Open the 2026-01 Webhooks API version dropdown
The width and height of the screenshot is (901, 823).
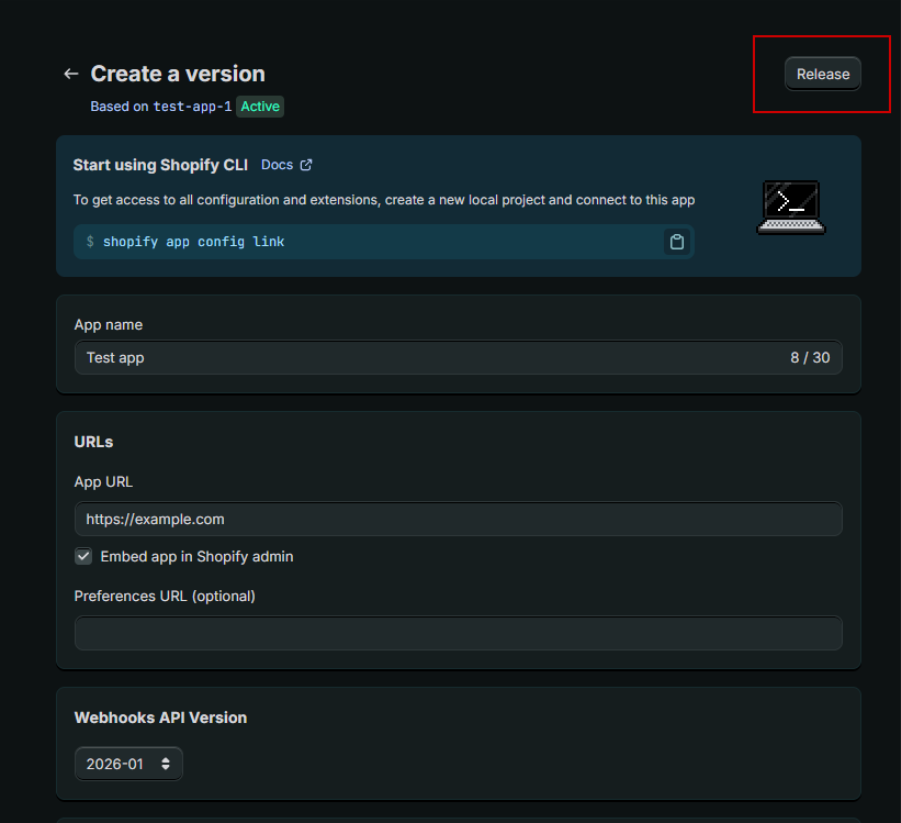click(x=128, y=764)
